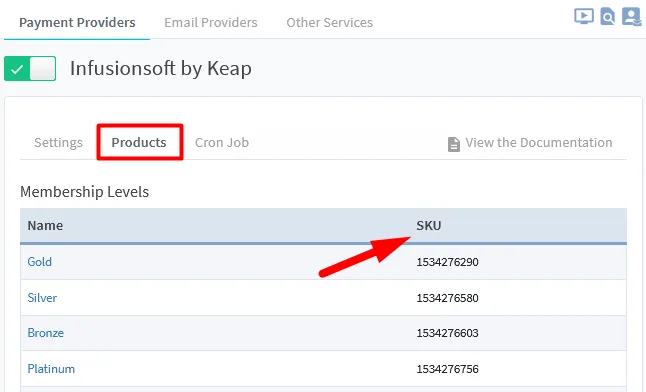Viewport: 646px width, 392px height.
Task: Select SKU value 1534276290
Action: pos(447,262)
